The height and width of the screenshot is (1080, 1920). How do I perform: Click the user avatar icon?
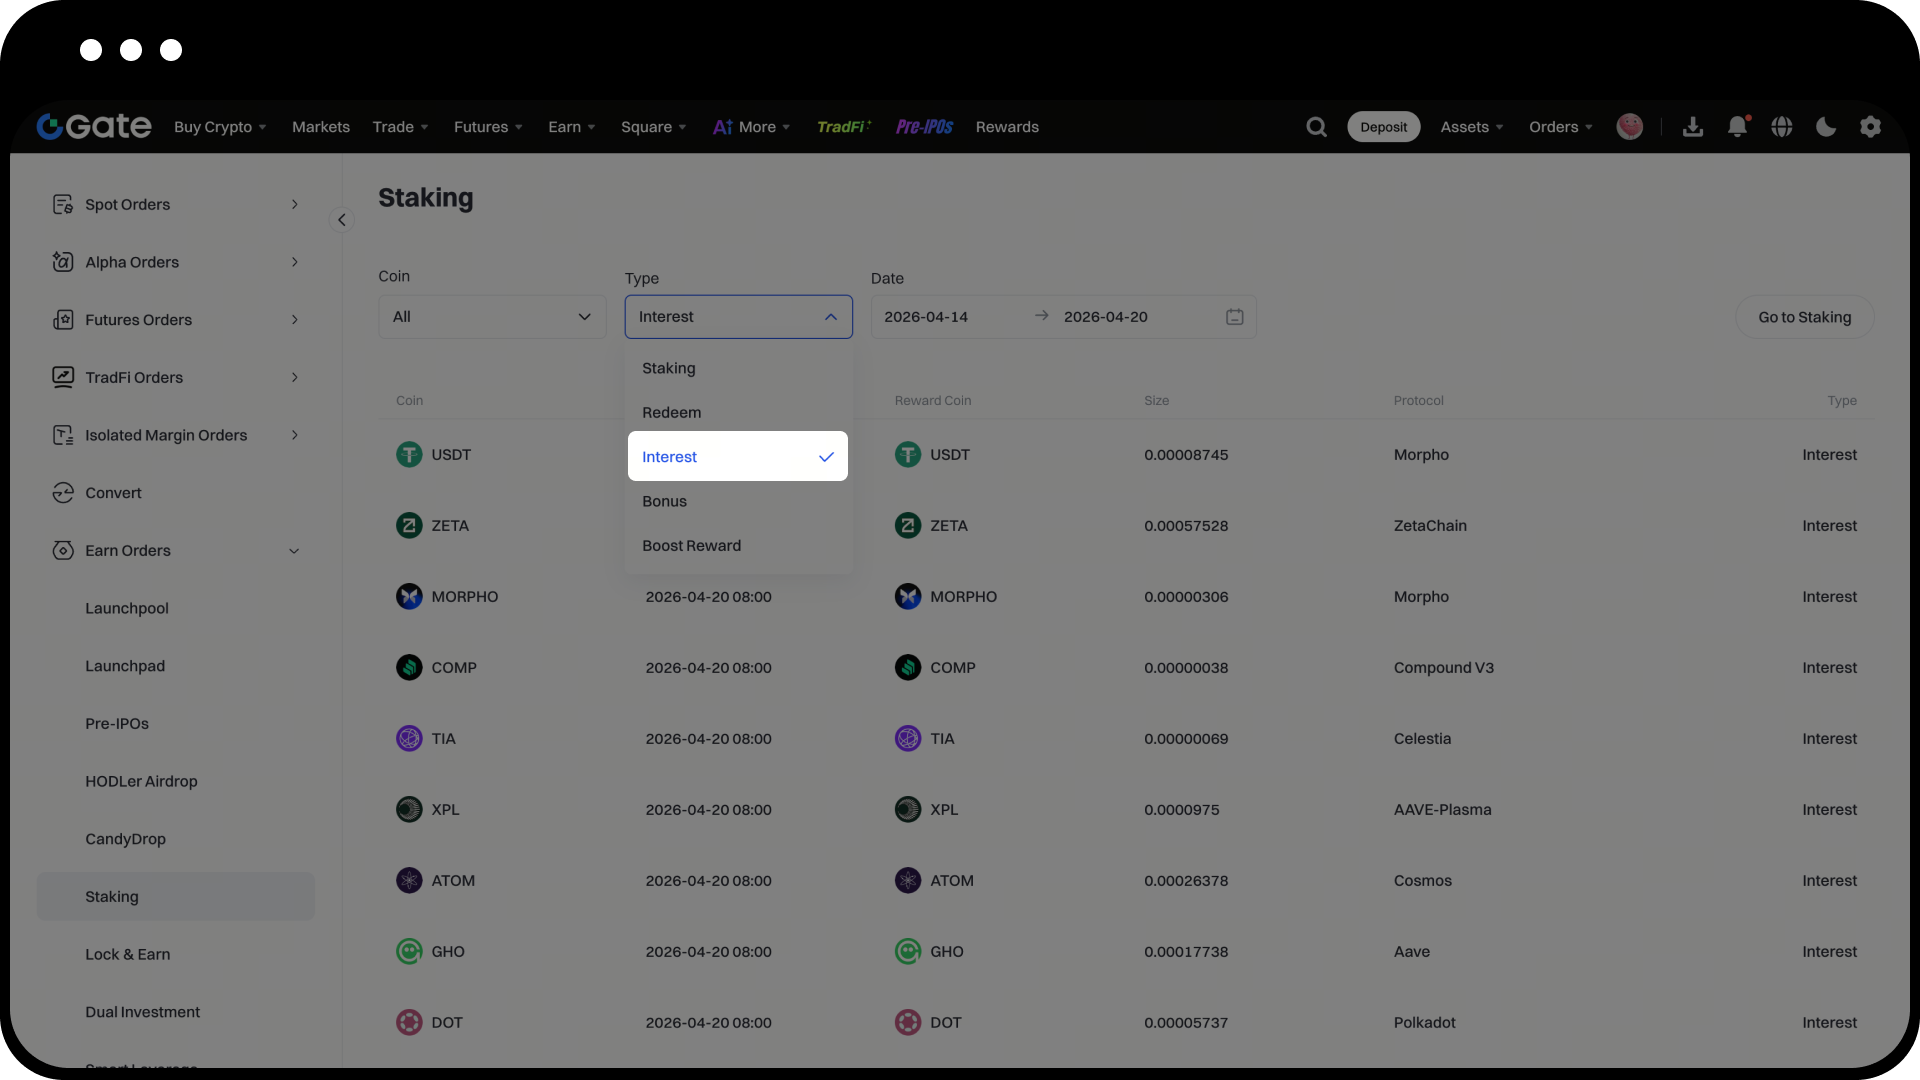coord(1629,127)
